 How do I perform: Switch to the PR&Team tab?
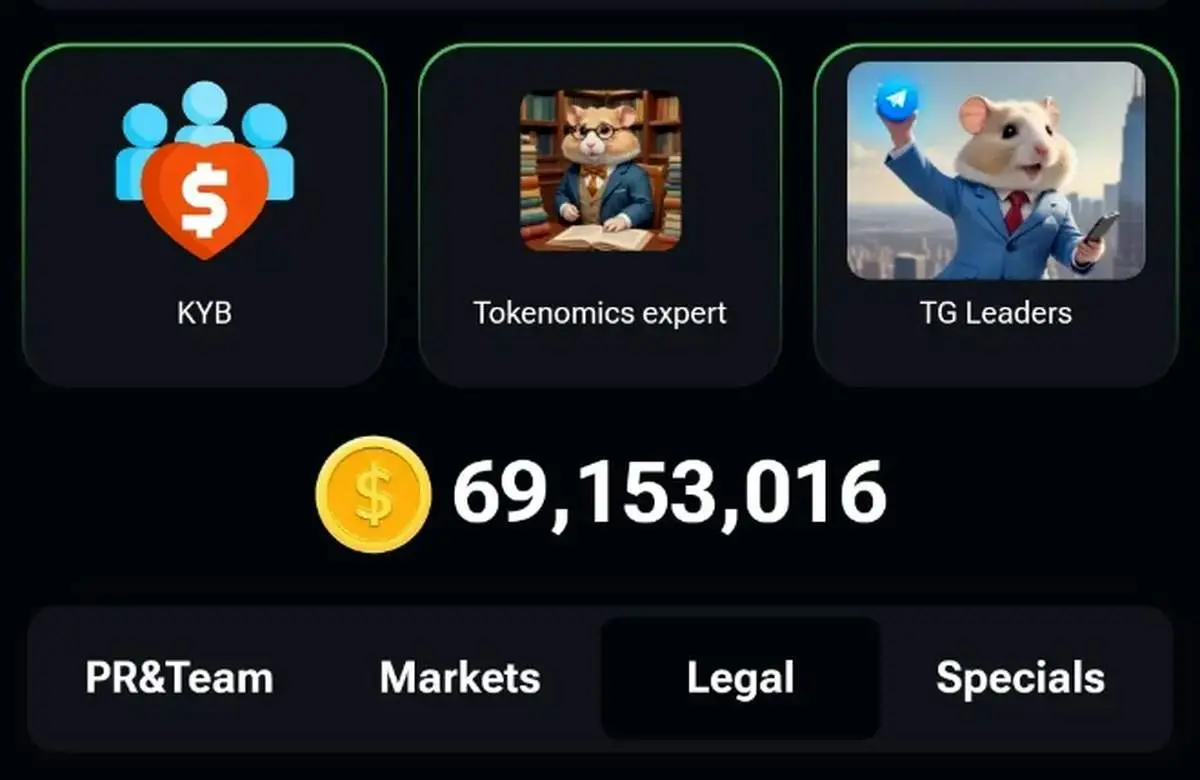click(179, 678)
